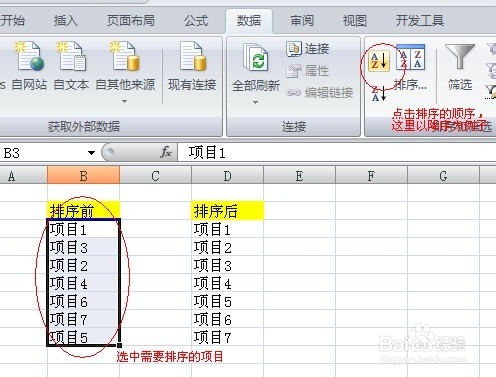496x377 pixels.
Task: Open the 页面布局 (Page Layout) tab
Action: (x=131, y=21)
